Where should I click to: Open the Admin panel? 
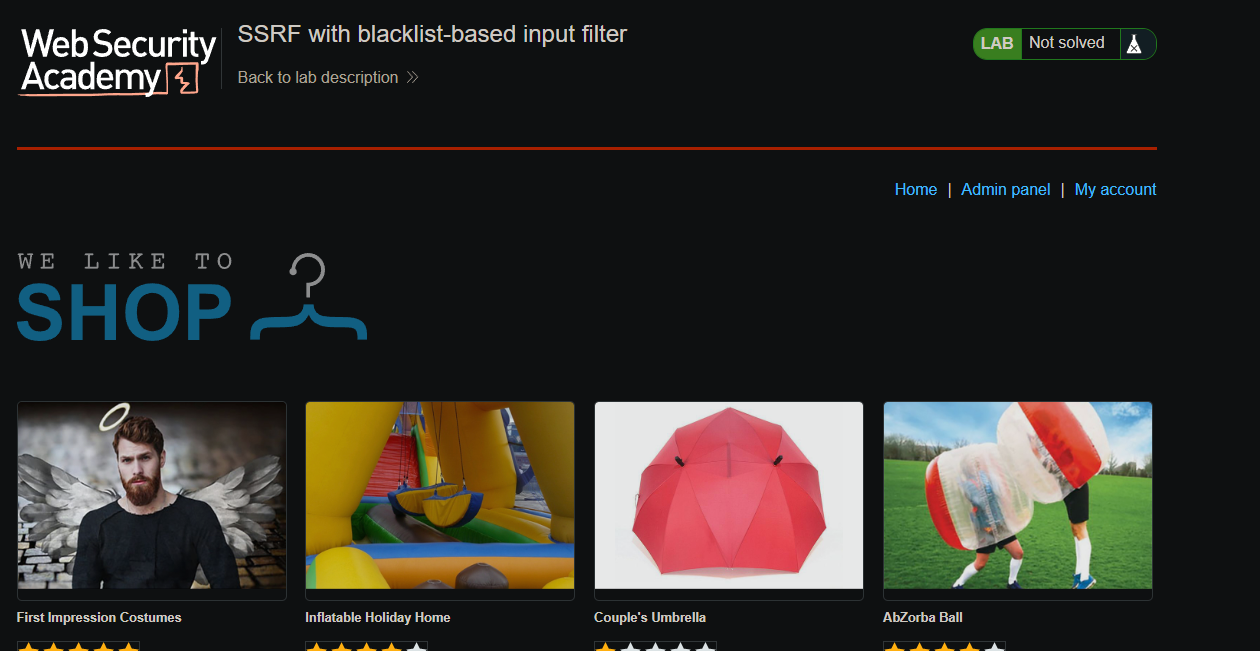point(1005,190)
